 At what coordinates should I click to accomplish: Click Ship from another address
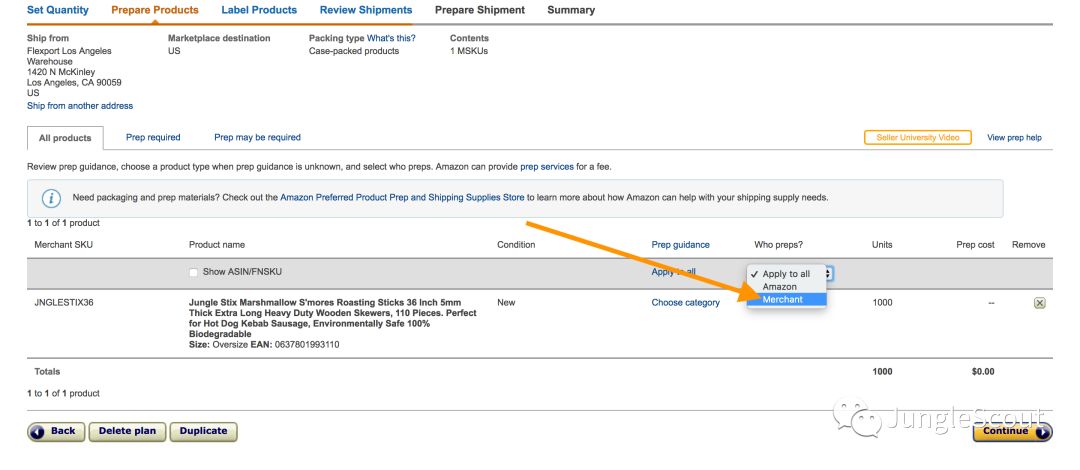(x=80, y=106)
